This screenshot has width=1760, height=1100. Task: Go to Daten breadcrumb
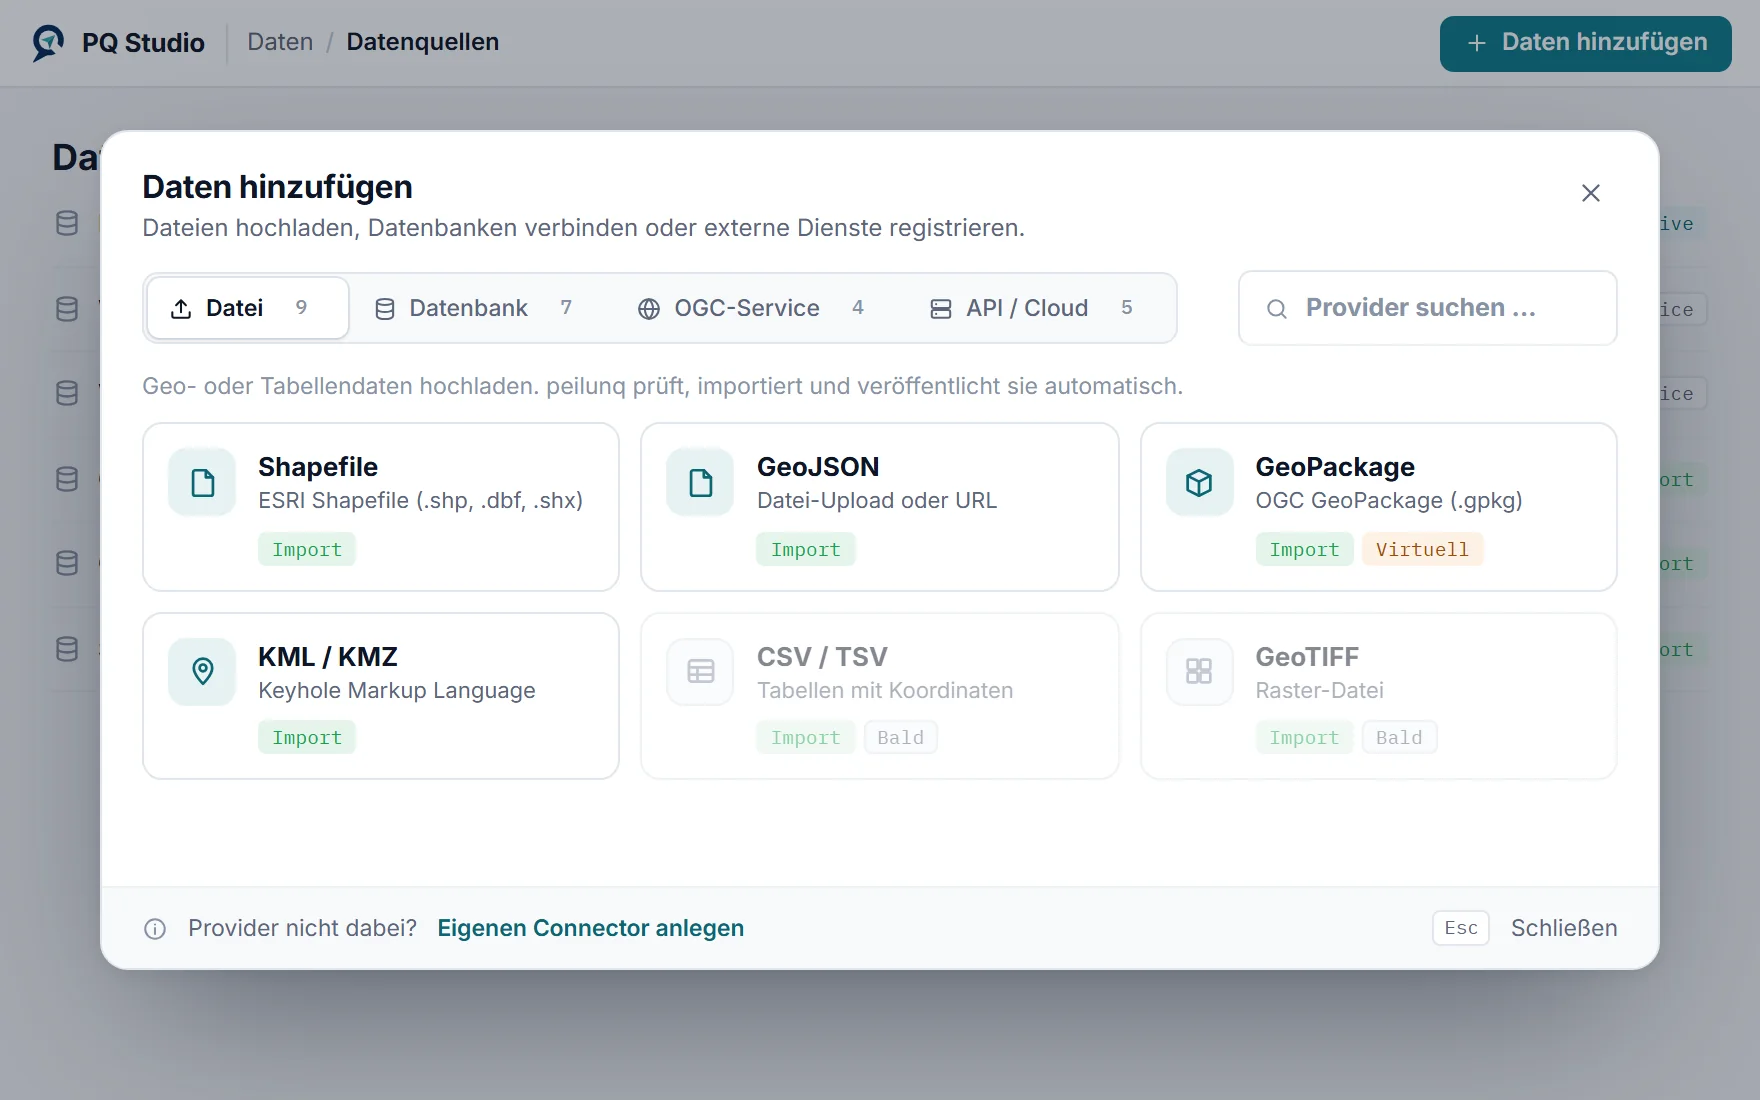click(280, 42)
